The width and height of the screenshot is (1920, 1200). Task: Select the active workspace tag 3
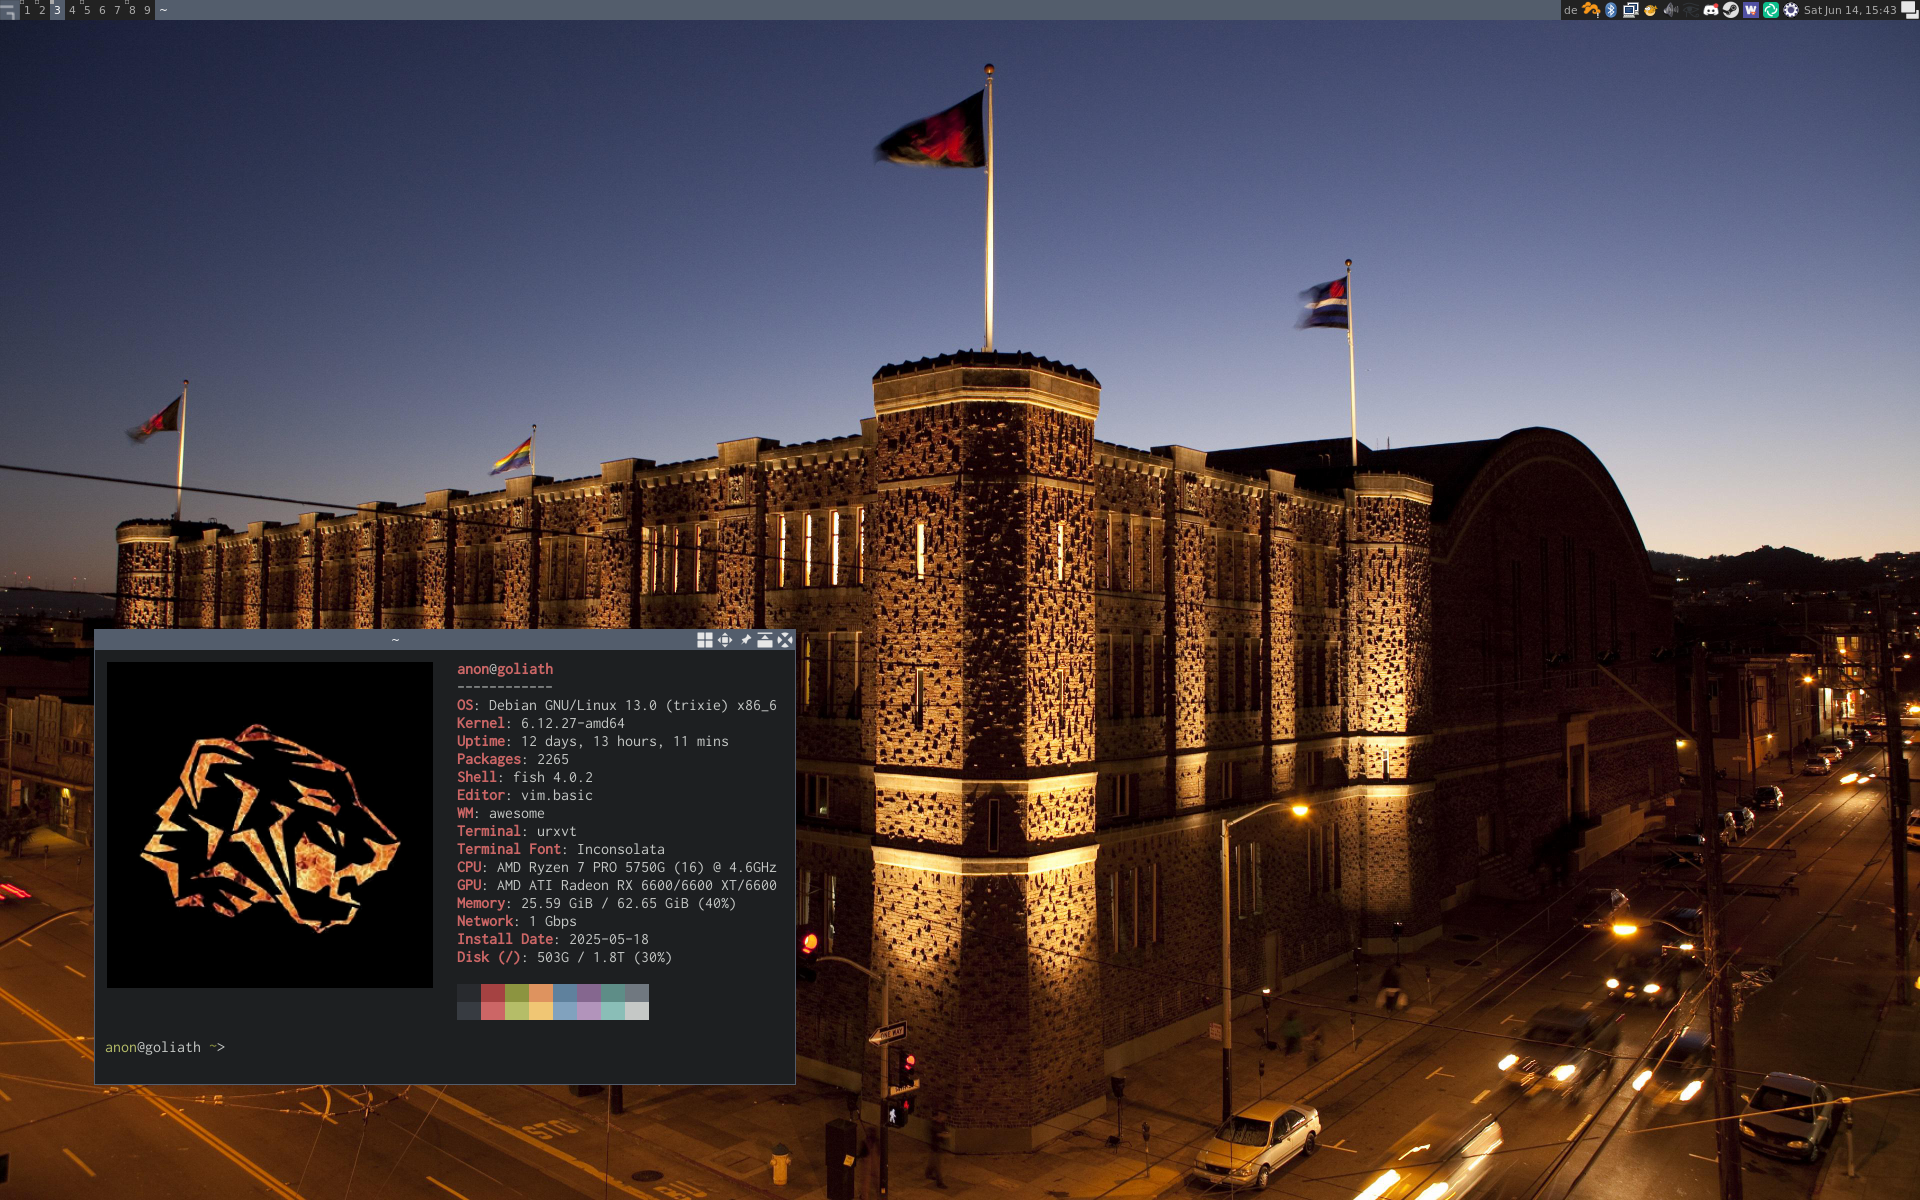(x=57, y=10)
